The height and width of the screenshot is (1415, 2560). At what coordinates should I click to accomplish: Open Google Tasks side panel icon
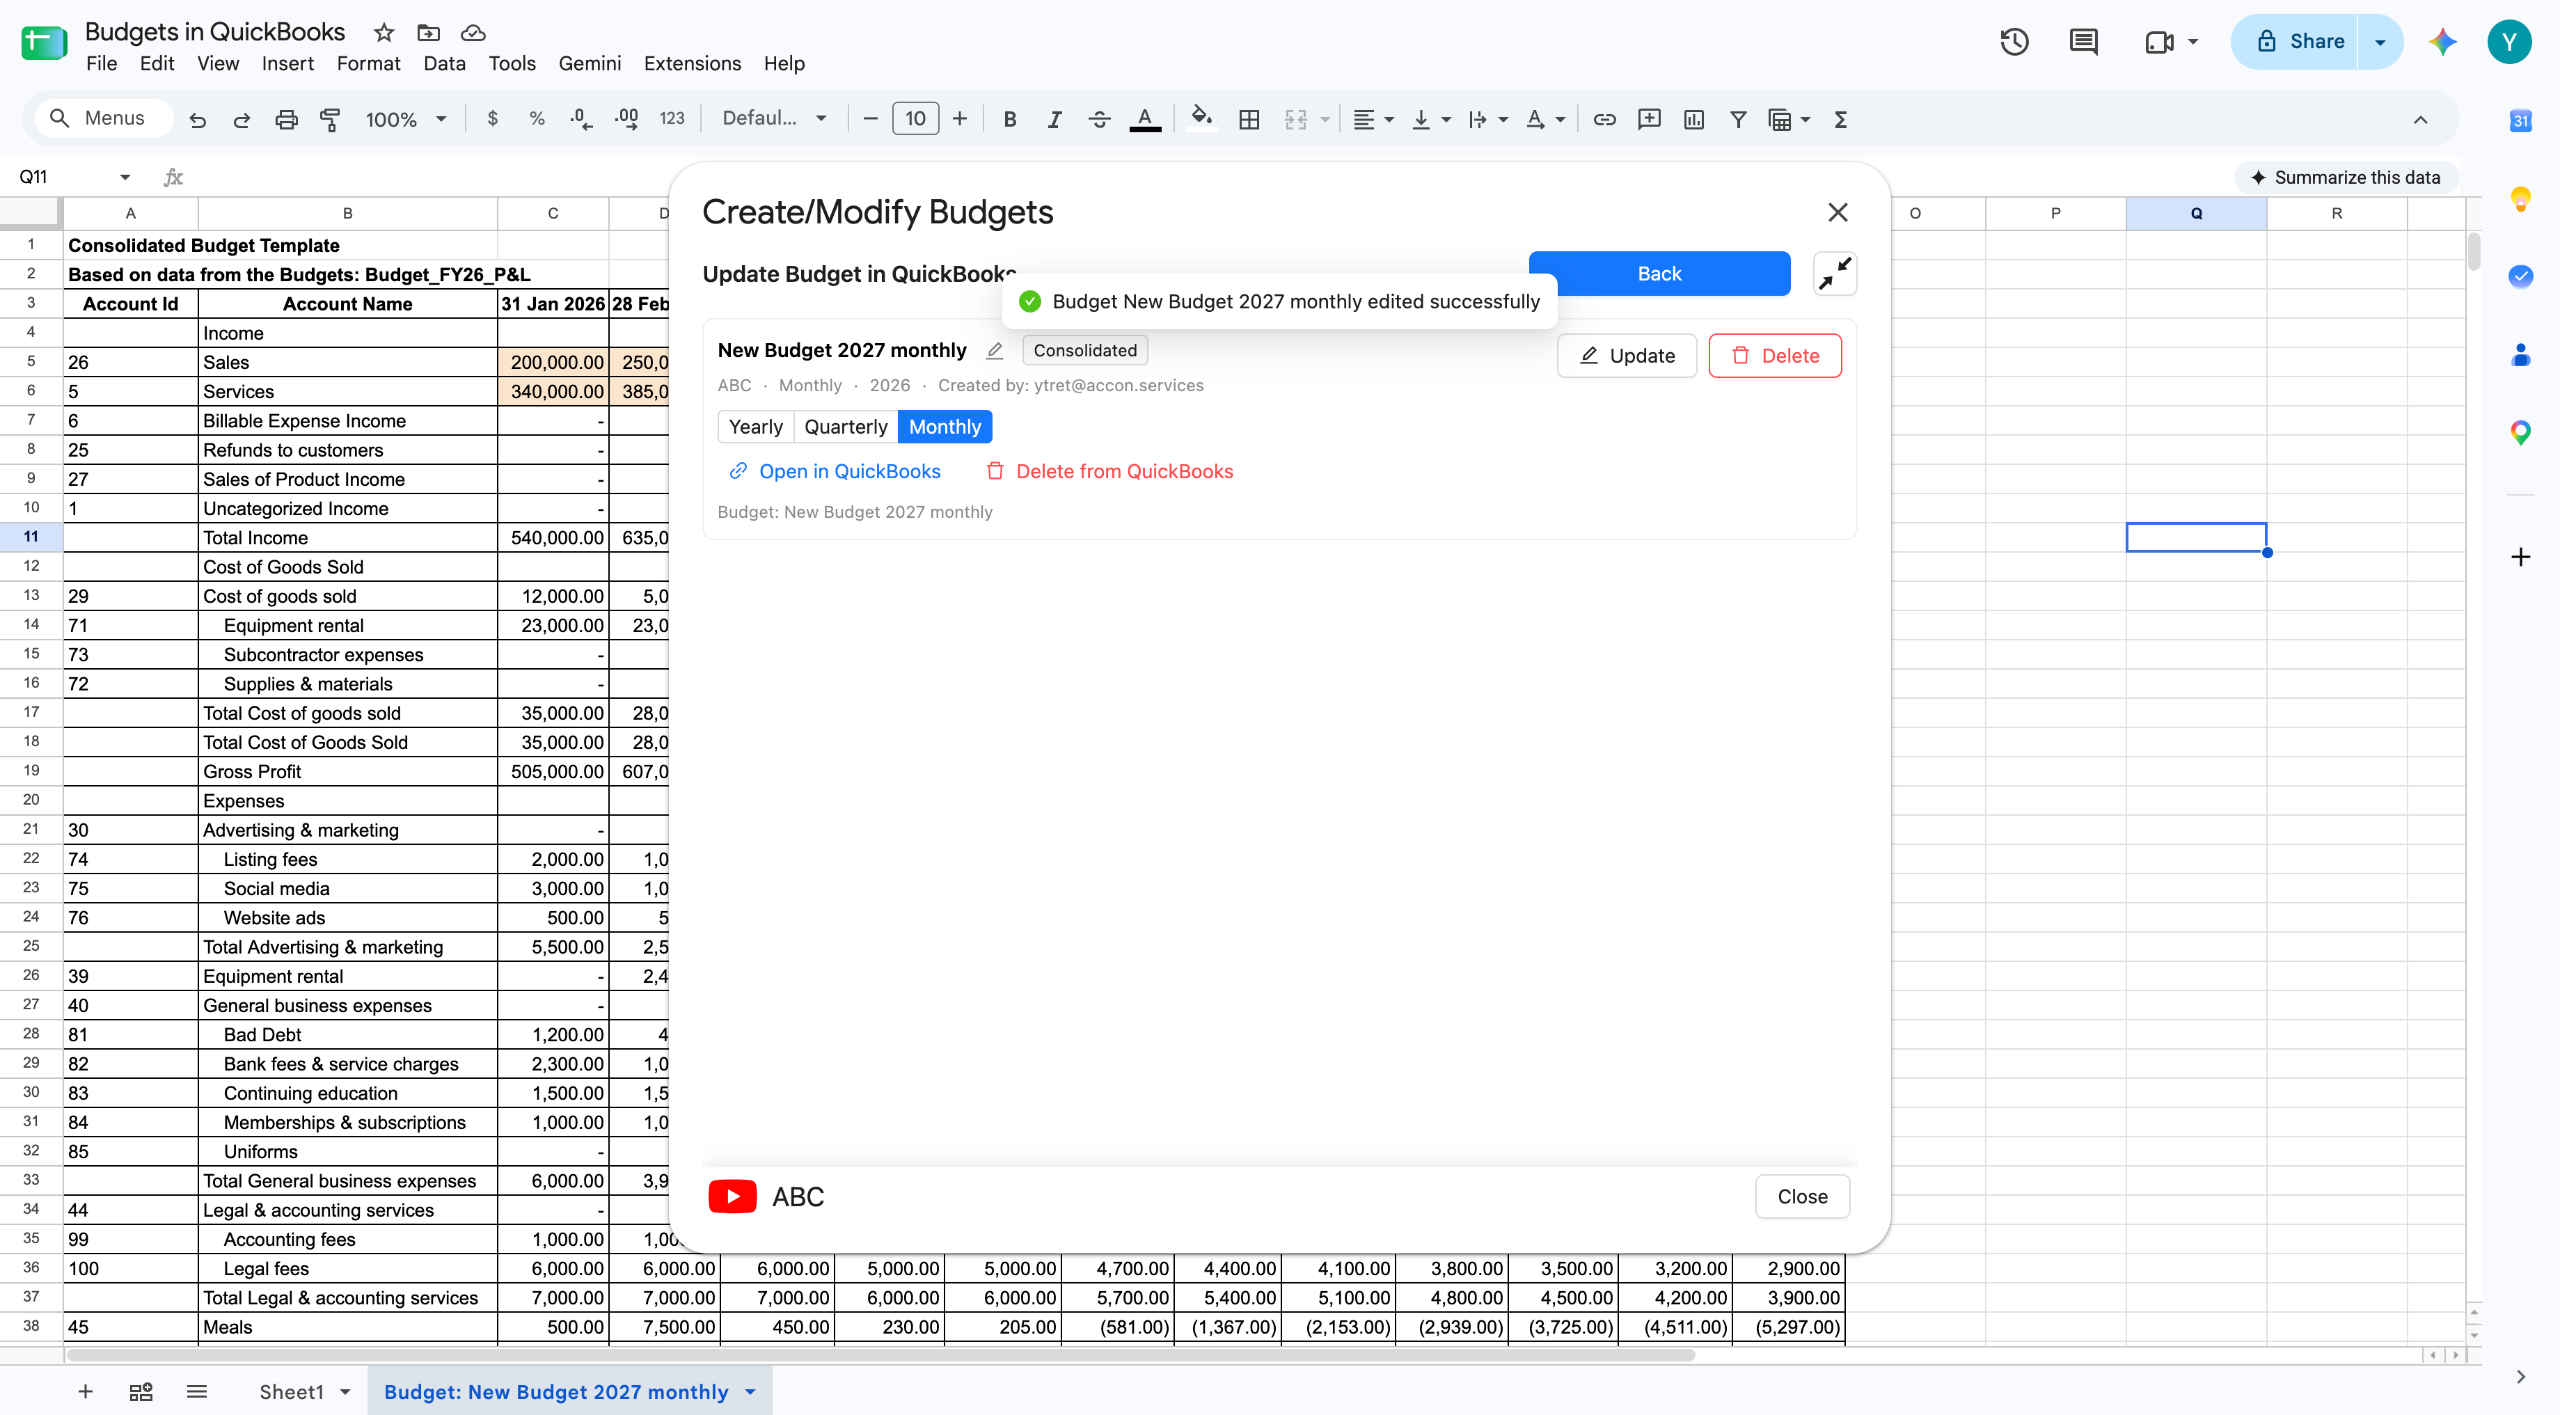pos(2520,276)
